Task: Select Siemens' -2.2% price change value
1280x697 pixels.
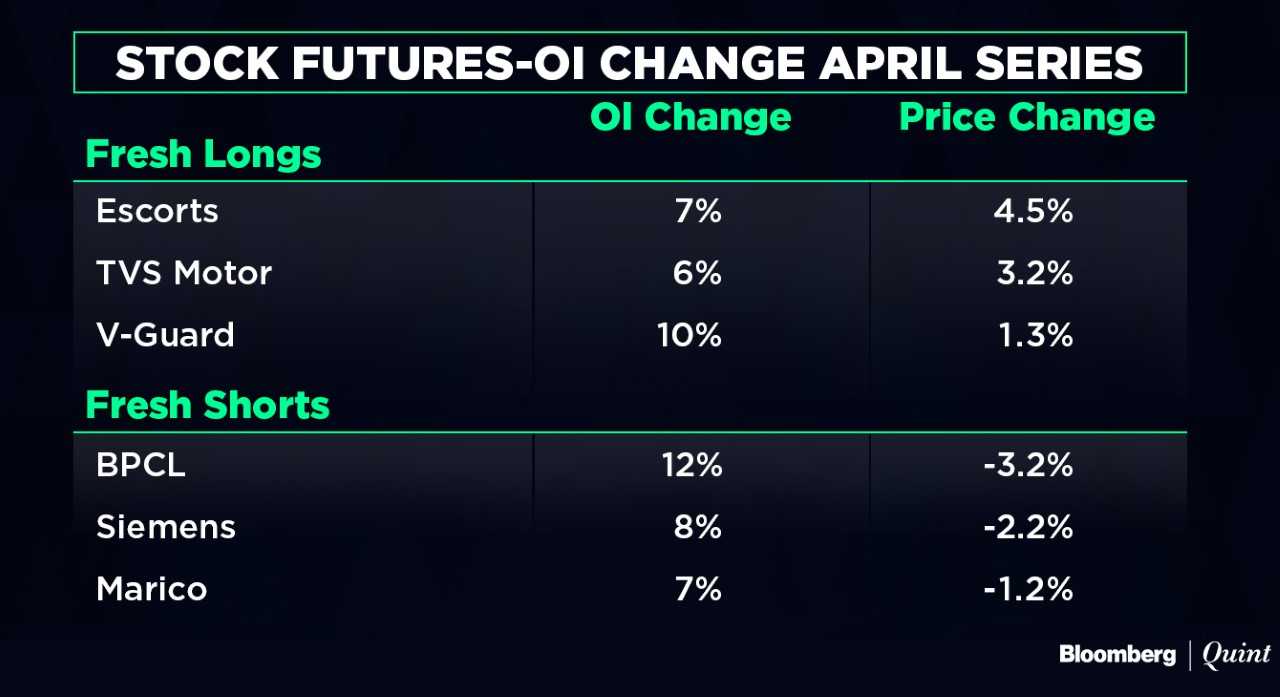Action: tap(1027, 527)
